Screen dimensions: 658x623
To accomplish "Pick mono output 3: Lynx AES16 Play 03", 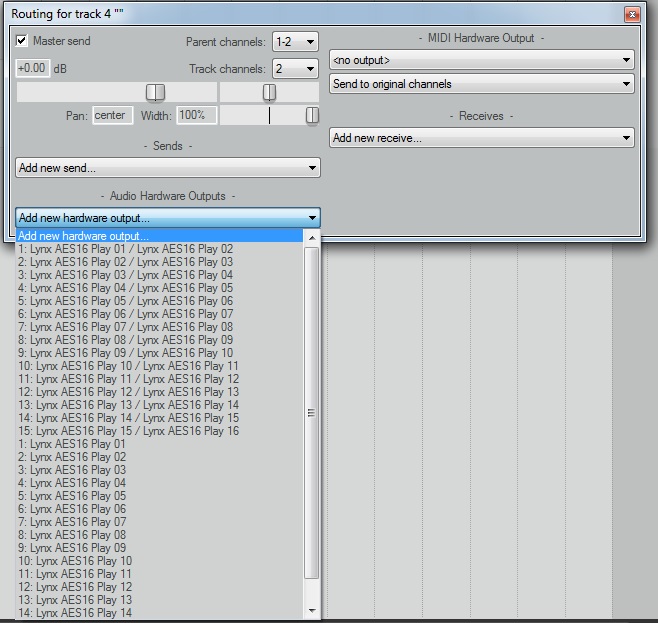I will coord(159,470).
